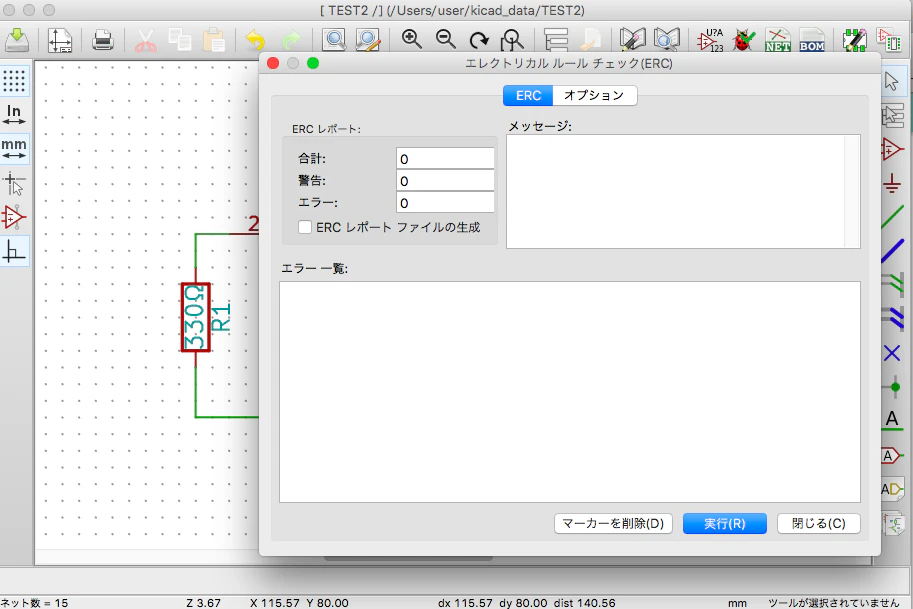The height and width of the screenshot is (609, 913).
Task: Toggle hidden pins op-amp icon on left
Action: coord(14,217)
